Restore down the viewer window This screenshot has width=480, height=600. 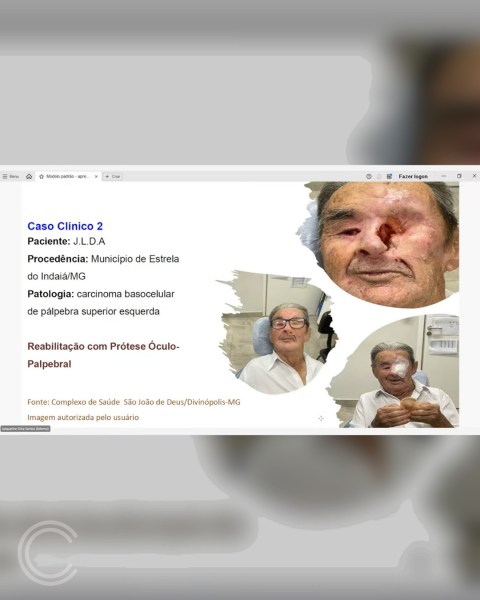pos(459,176)
